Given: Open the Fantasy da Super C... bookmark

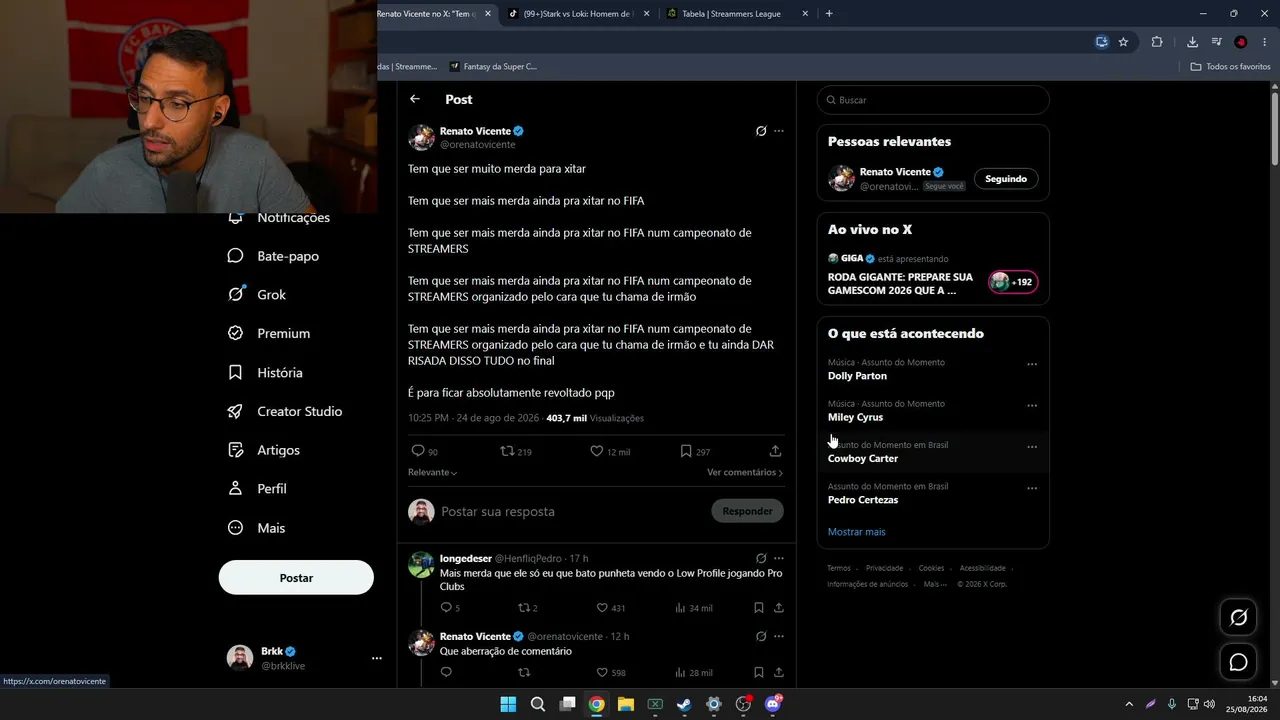Looking at the screenshot, I should (x=493, y=66).
